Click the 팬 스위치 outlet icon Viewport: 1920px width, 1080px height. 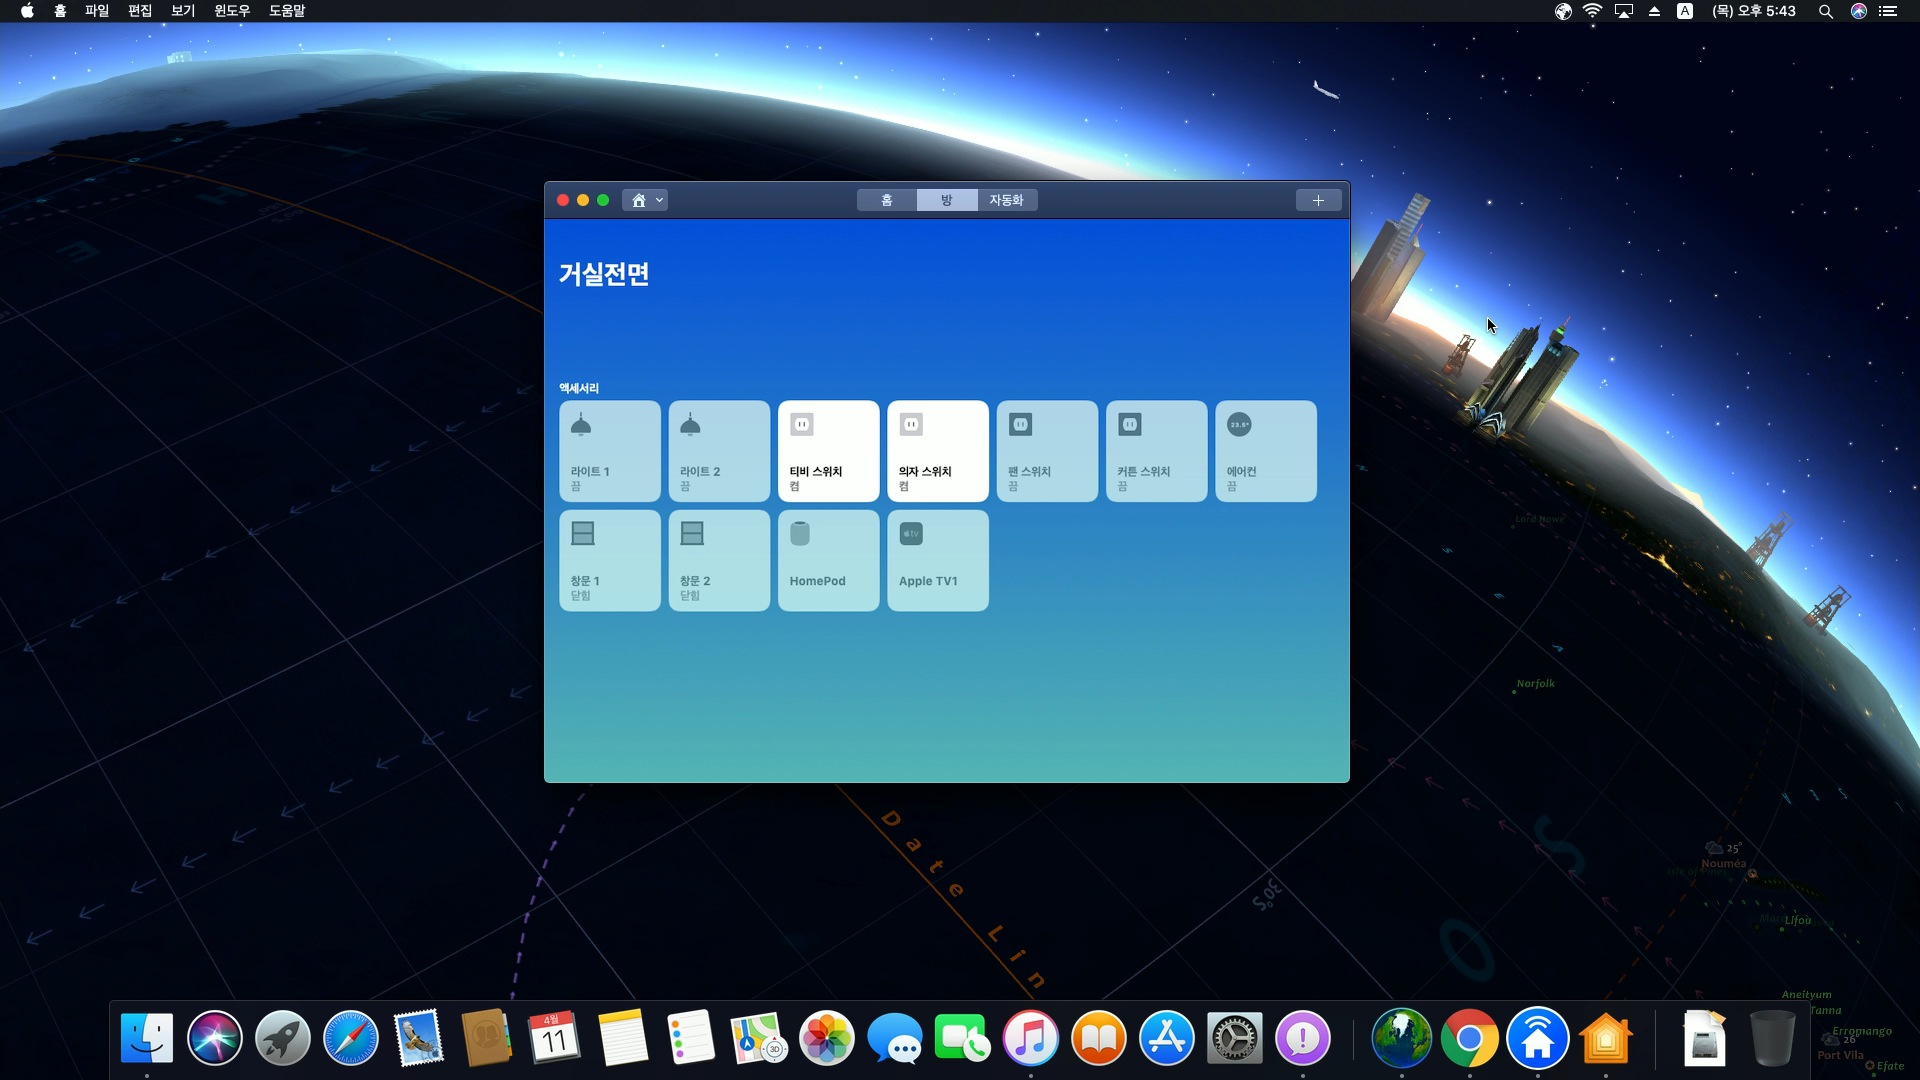click(x=1020, y=425)
